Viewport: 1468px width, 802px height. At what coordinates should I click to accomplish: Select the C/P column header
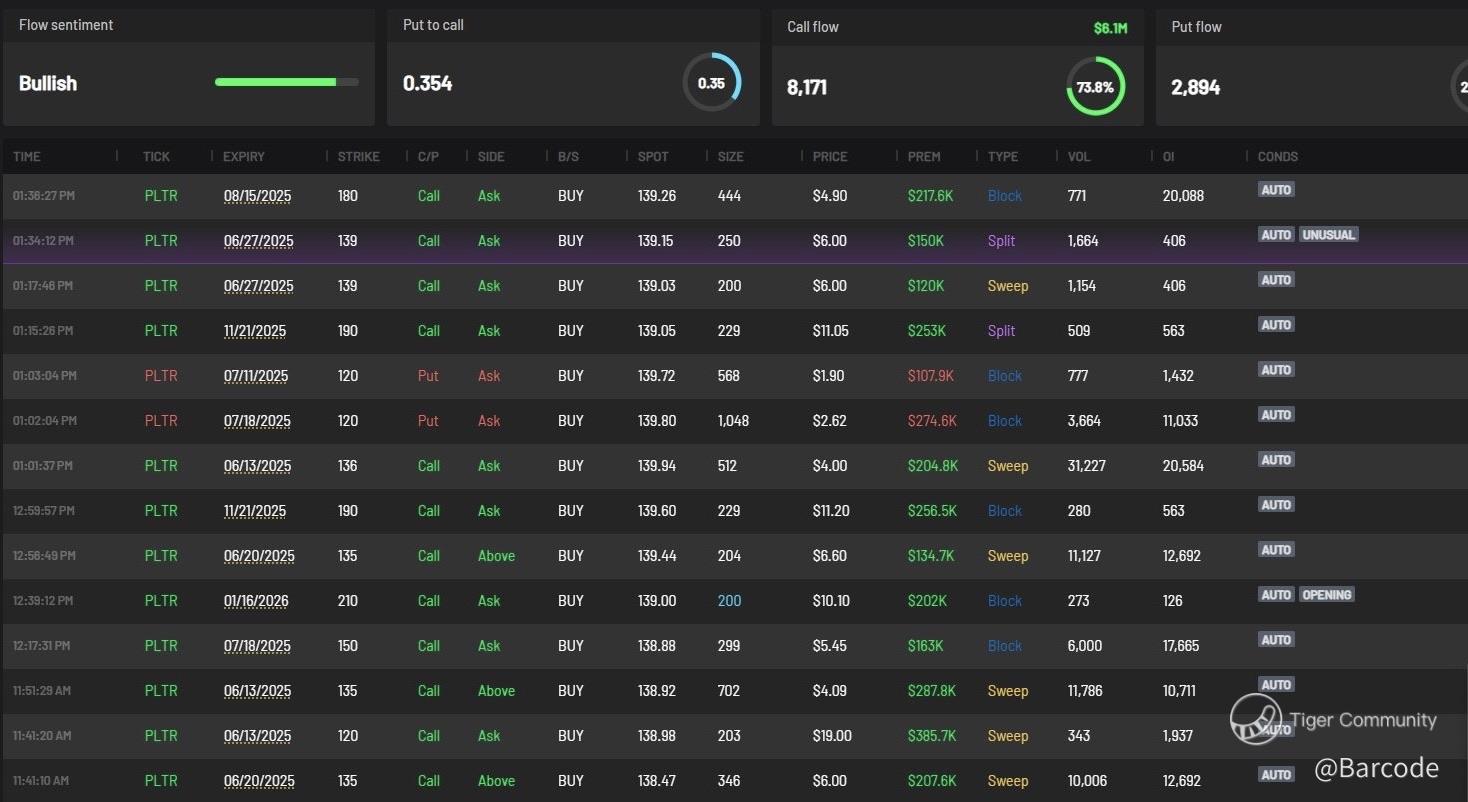pyautogui.click(x=428, y=157)
